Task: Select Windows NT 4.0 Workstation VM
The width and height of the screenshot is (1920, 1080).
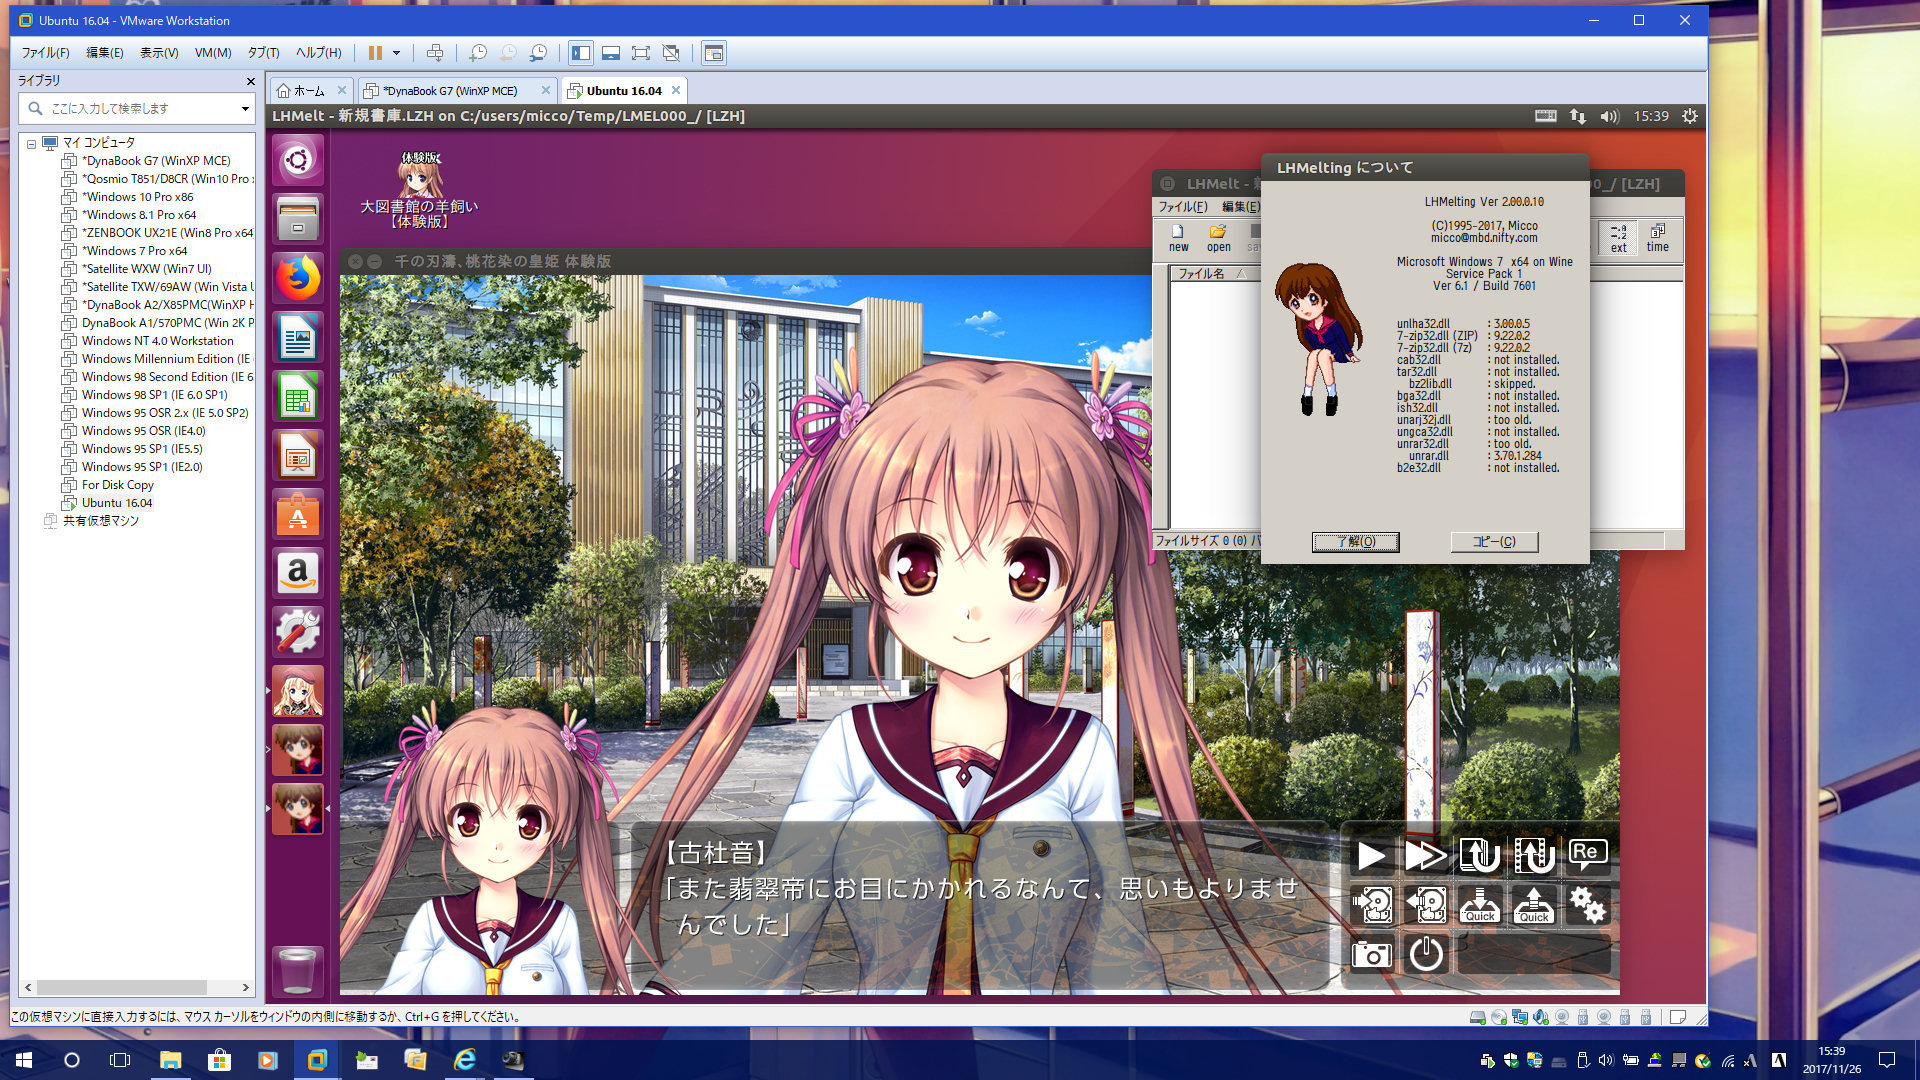Action: pyautogui.click(x=158, y=341)
